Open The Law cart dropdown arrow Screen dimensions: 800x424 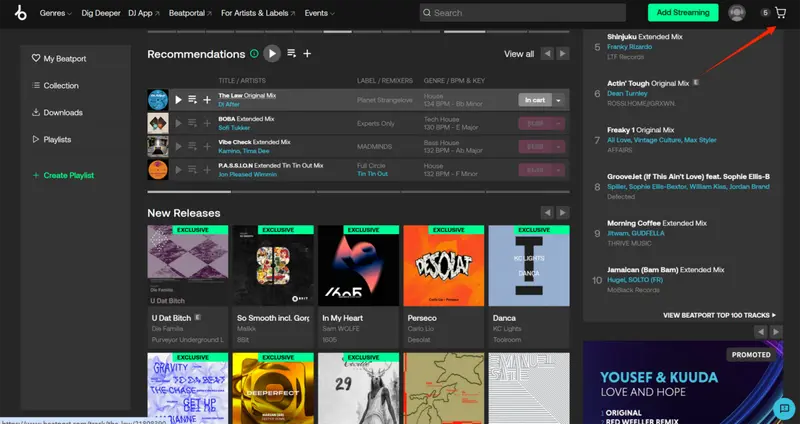559,100
